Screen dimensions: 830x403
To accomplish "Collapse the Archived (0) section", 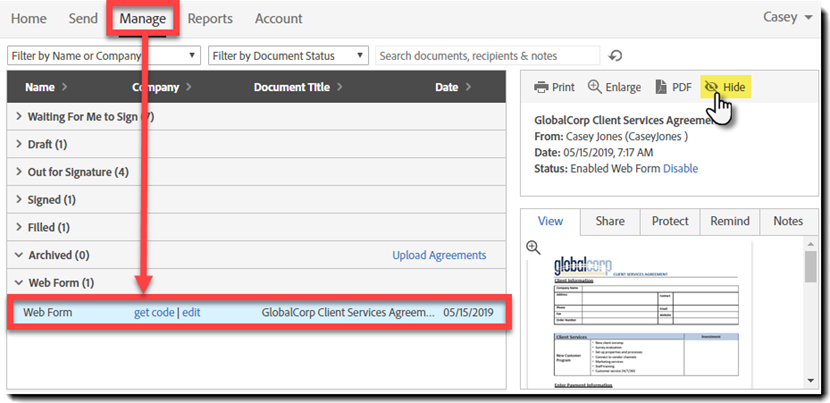I will point(19,255).
